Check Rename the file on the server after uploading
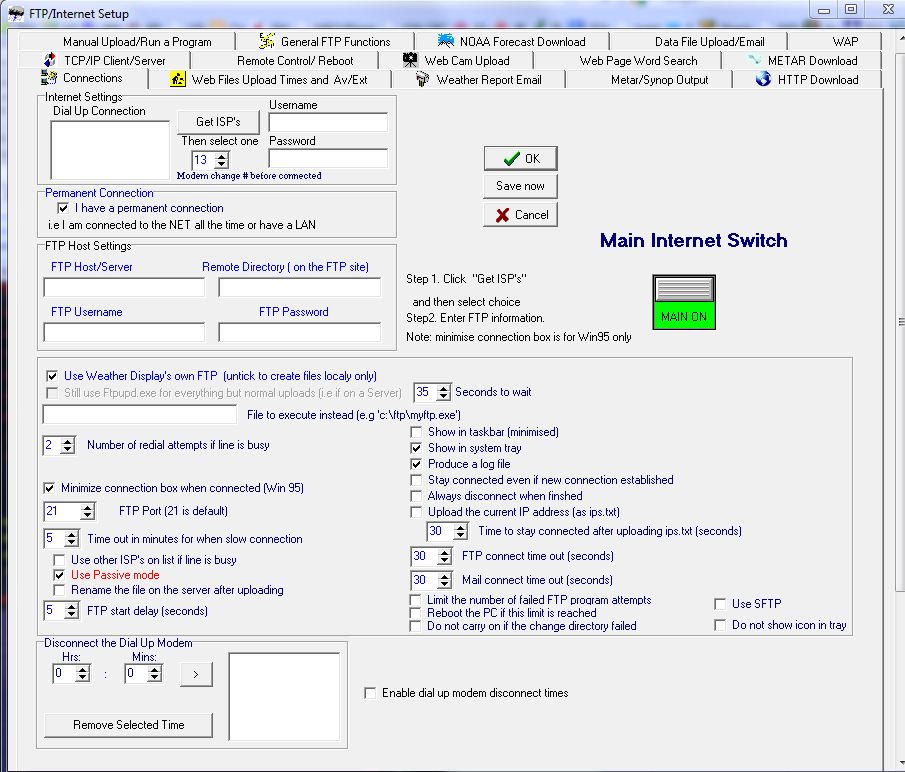The height and width of the screenshot is (772, 905). pyautogui.click(x=59, y=590)
